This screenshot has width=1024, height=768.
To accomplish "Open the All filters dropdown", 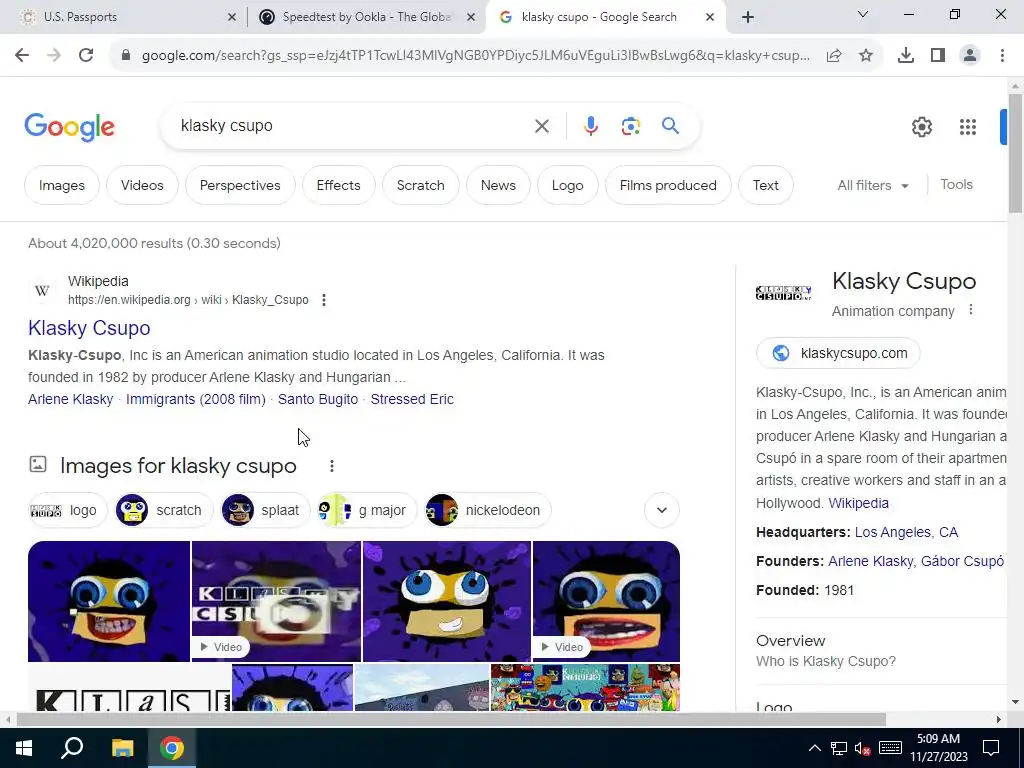I will (873, 185).
